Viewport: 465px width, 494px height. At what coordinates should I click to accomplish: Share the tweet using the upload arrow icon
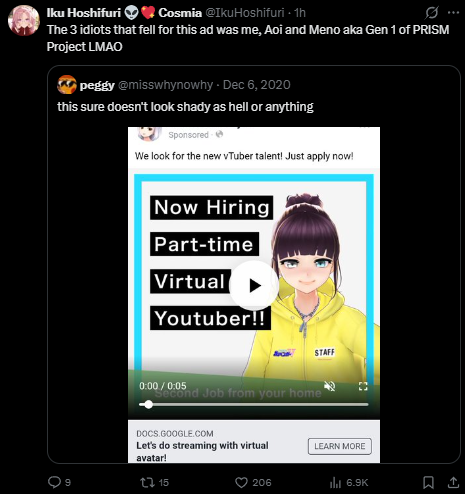point(453,482)
